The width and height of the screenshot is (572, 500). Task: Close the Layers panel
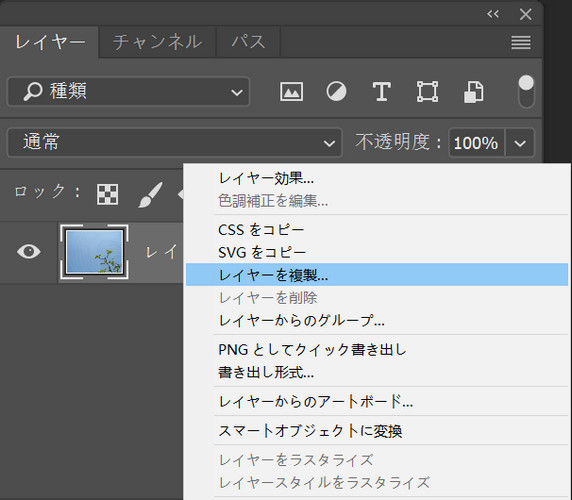tap(525, 14)
